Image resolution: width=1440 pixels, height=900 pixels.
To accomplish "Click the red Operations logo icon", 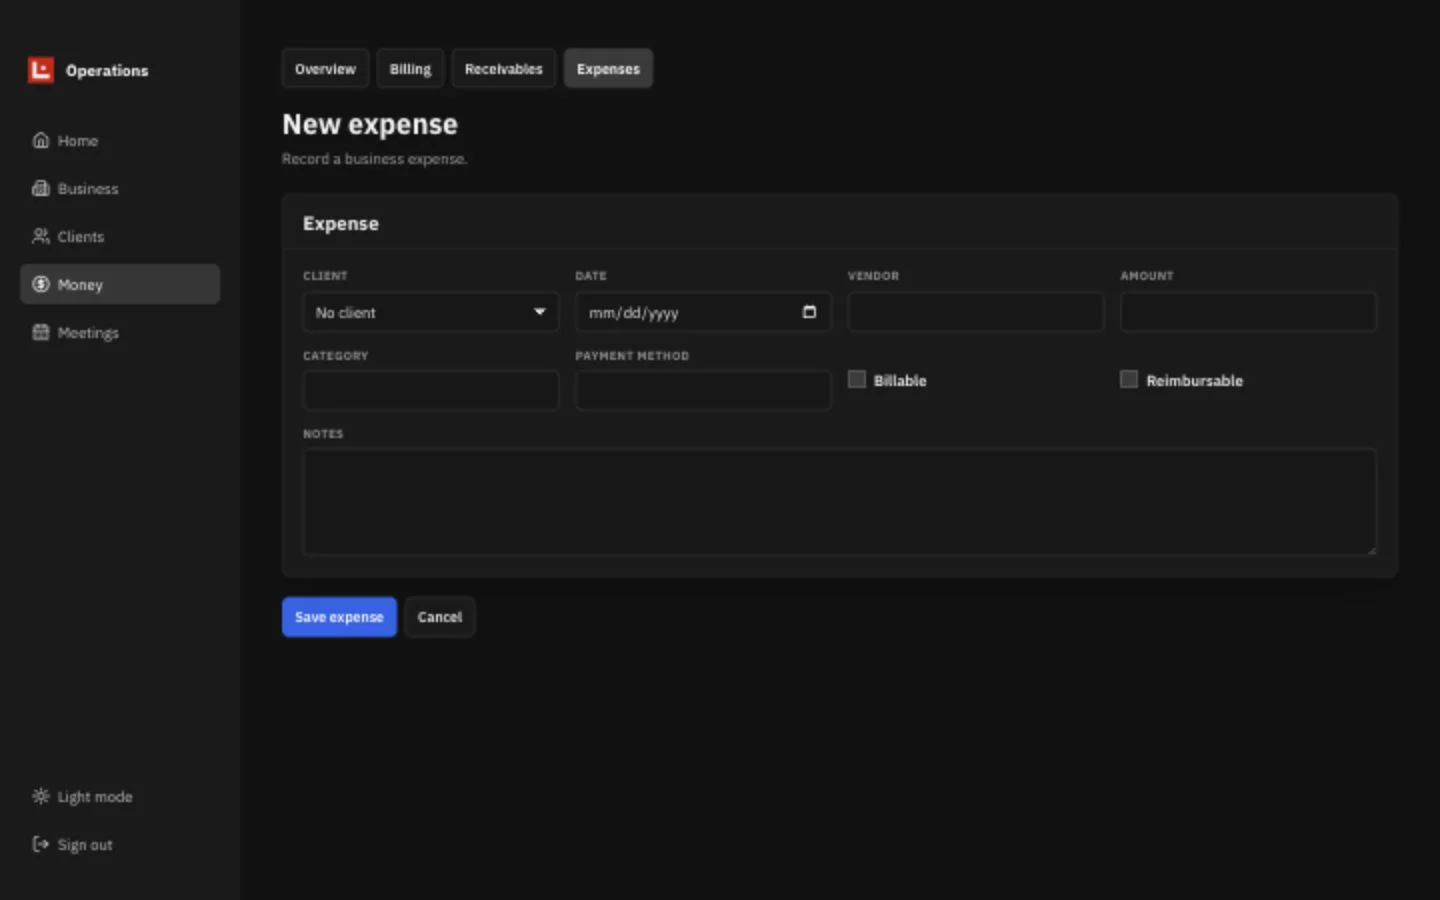I will pyautogui.click(x=41, y=70).
